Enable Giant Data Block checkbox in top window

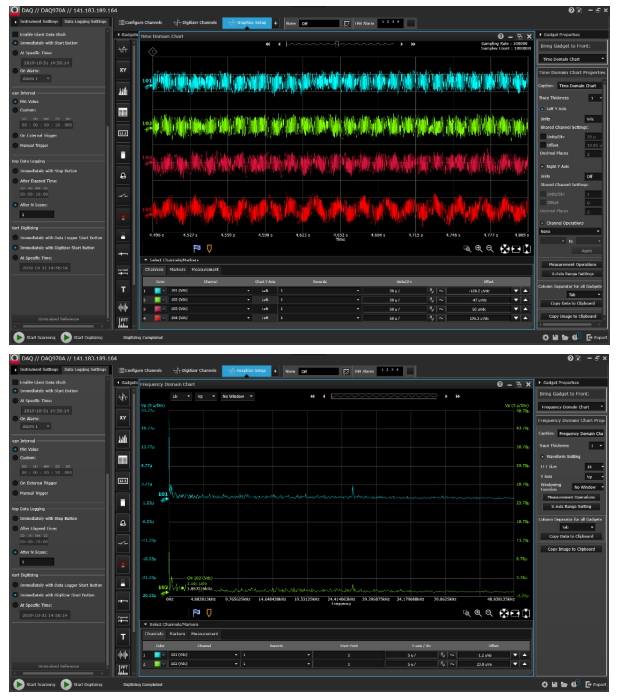point(16,34)
